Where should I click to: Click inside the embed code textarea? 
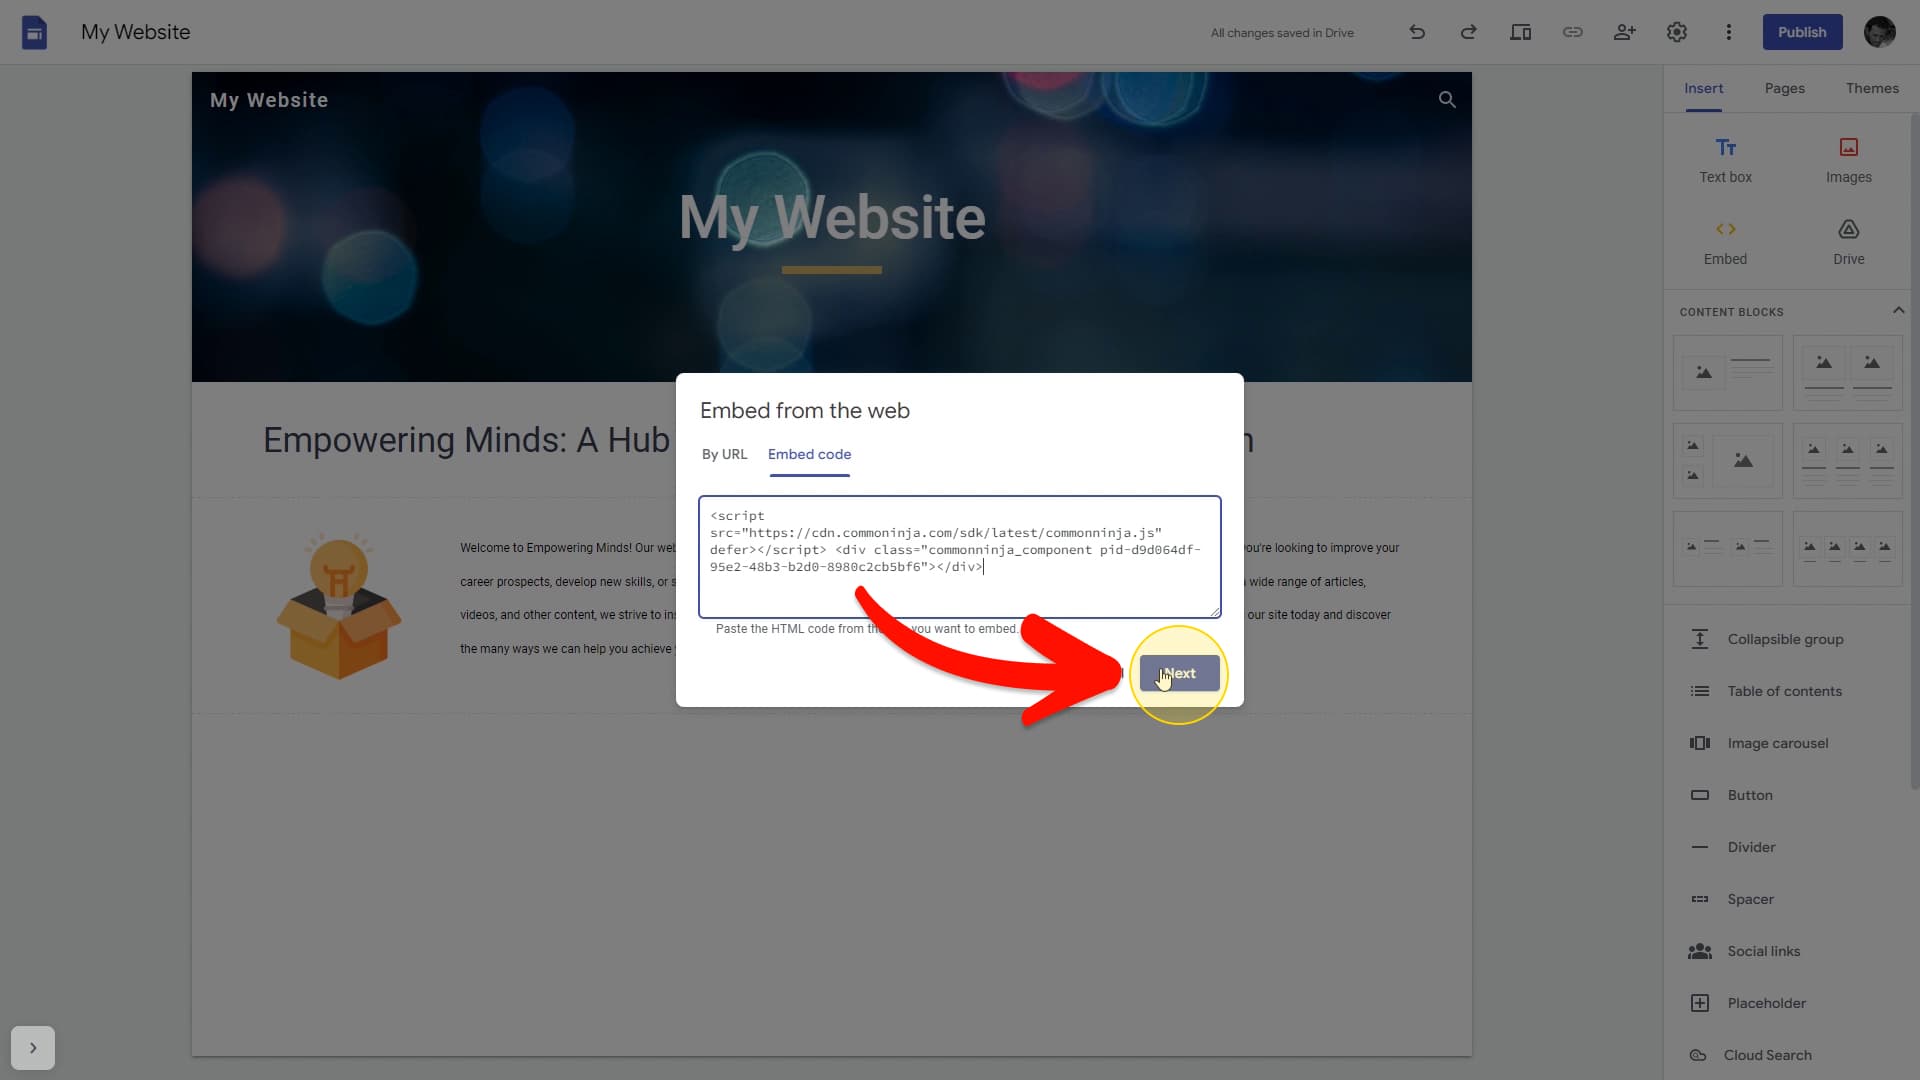(960, 557)
